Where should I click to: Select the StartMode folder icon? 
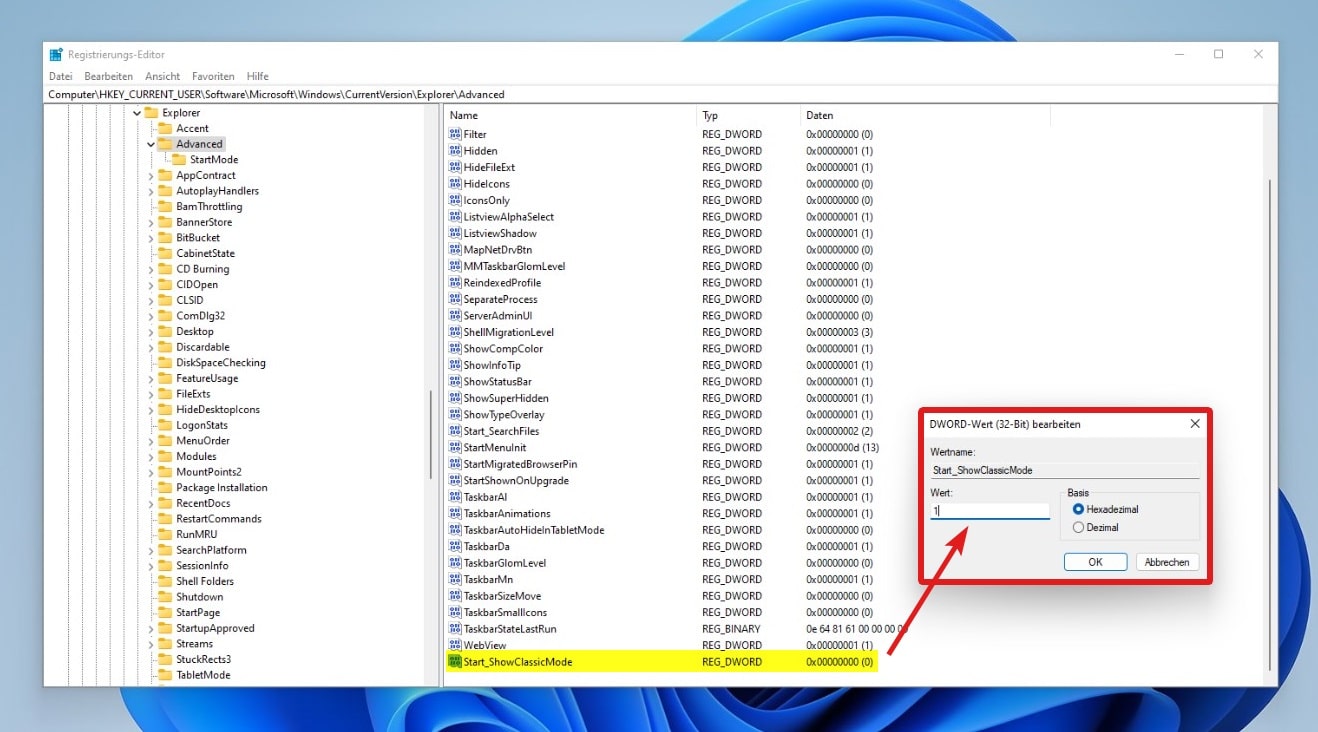[179, 160]
